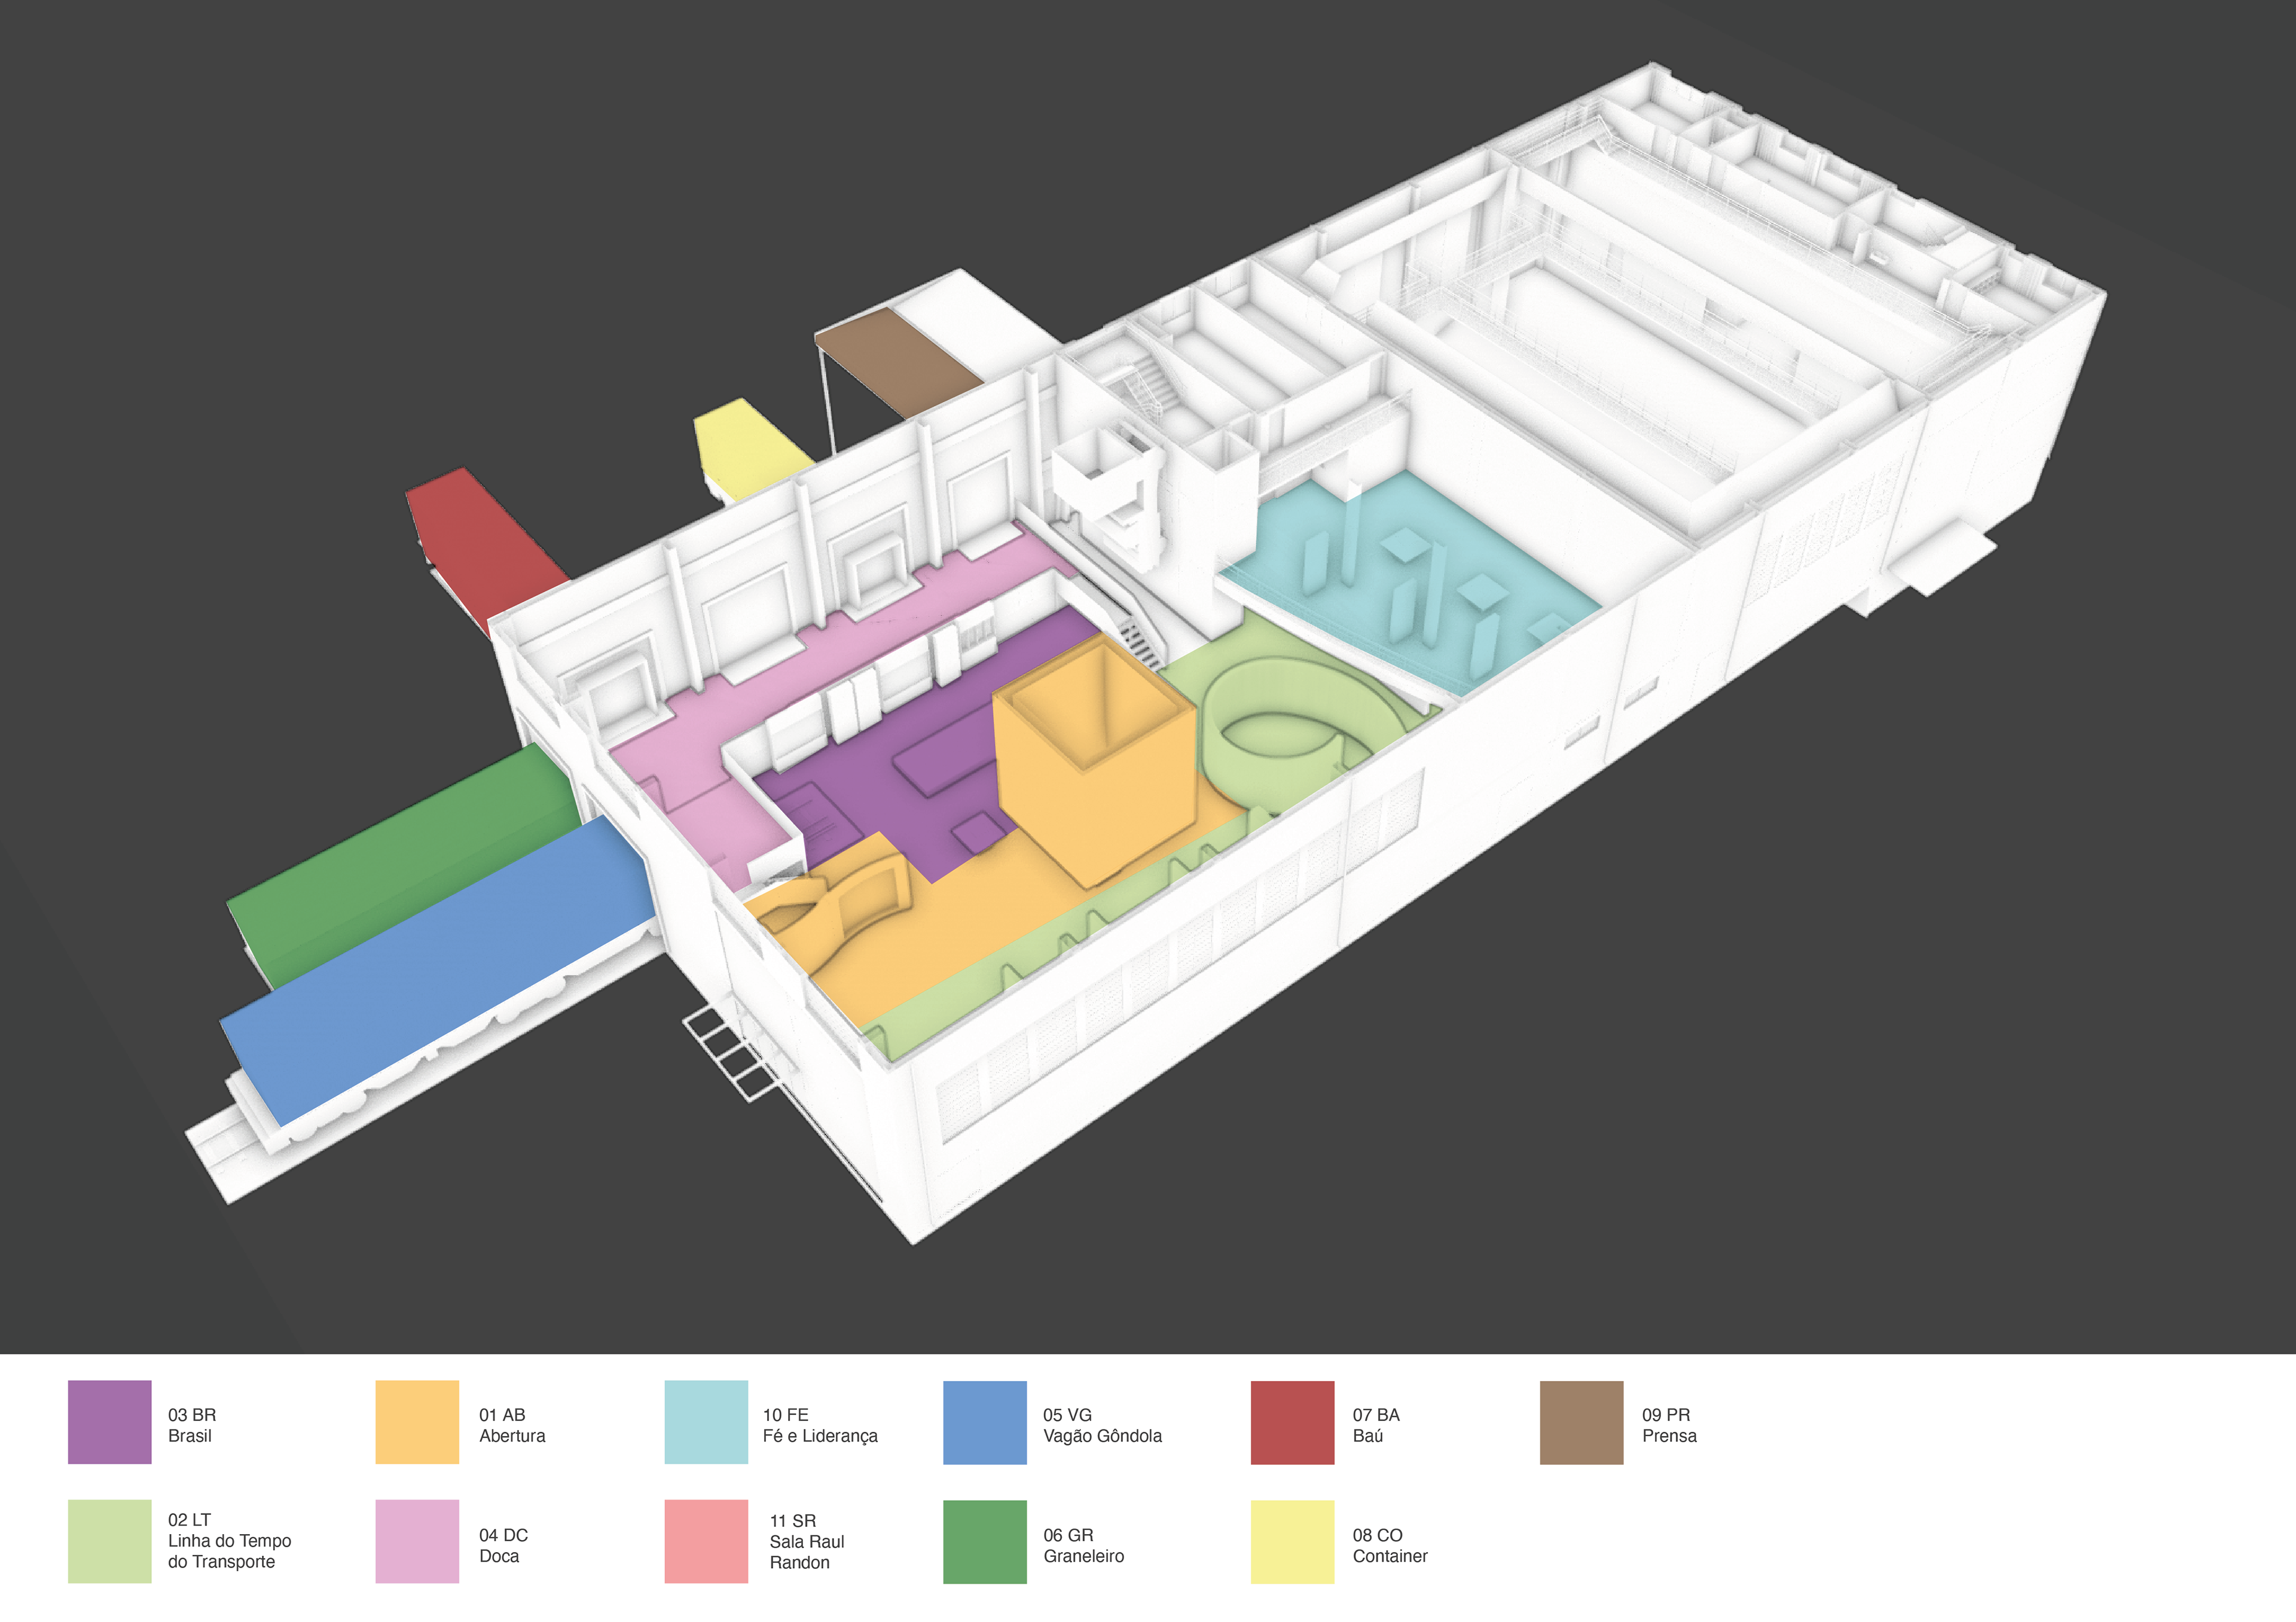Image resolution: width=2296 pixels, height=1622 pixels.
Task: Click the salmon 11 SR Sala Raul Randon swatch
Action: (x=706, y=1541)
